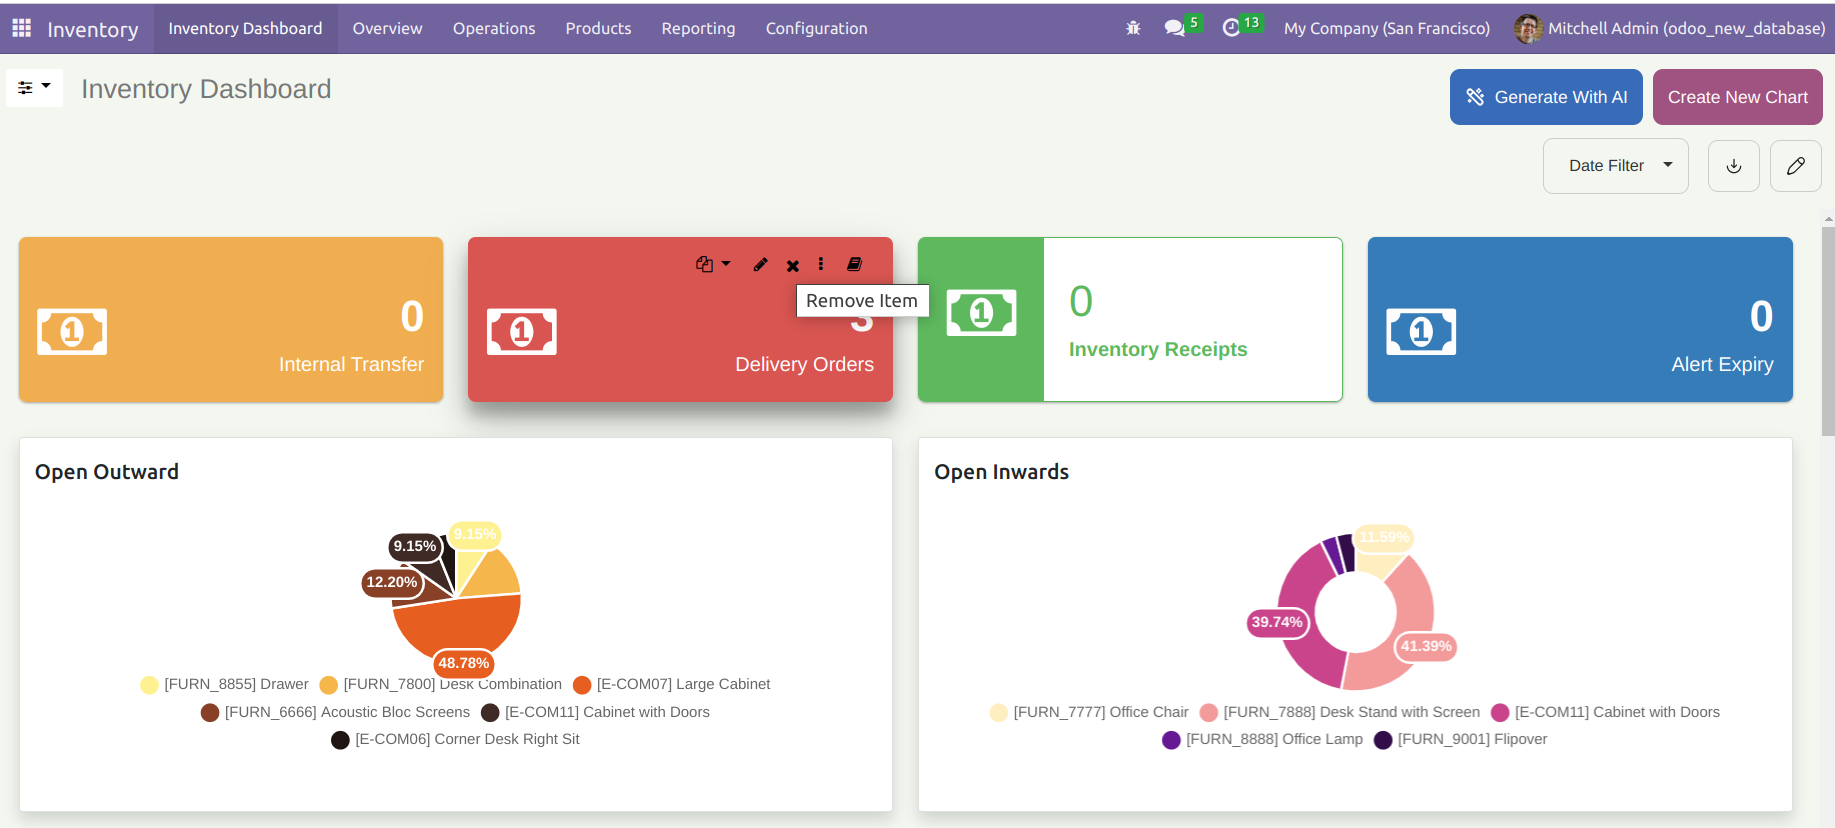Click the debug bug icon
This screenshot has width=1835, height=828.
1133,28
